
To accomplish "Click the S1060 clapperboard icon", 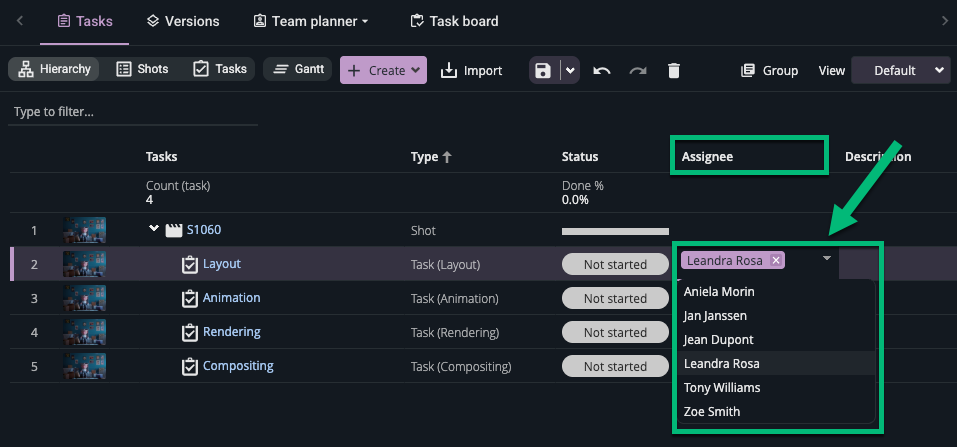I will tap(174, 230).
